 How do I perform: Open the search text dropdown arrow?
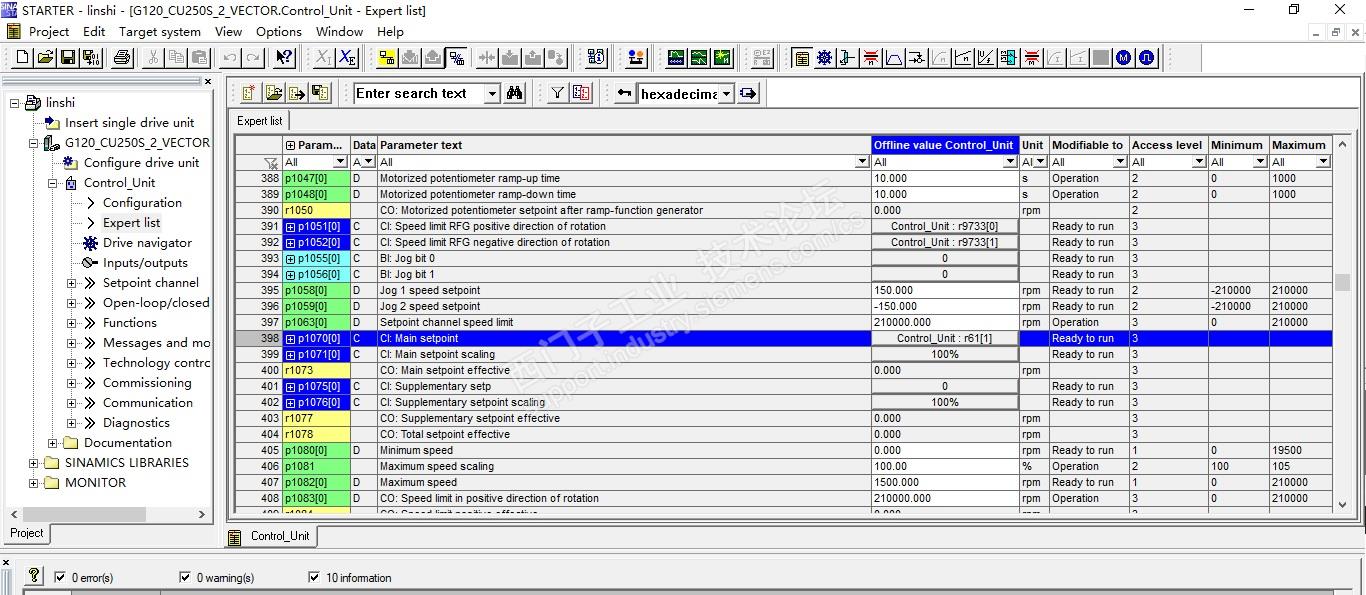click(492, 94)
